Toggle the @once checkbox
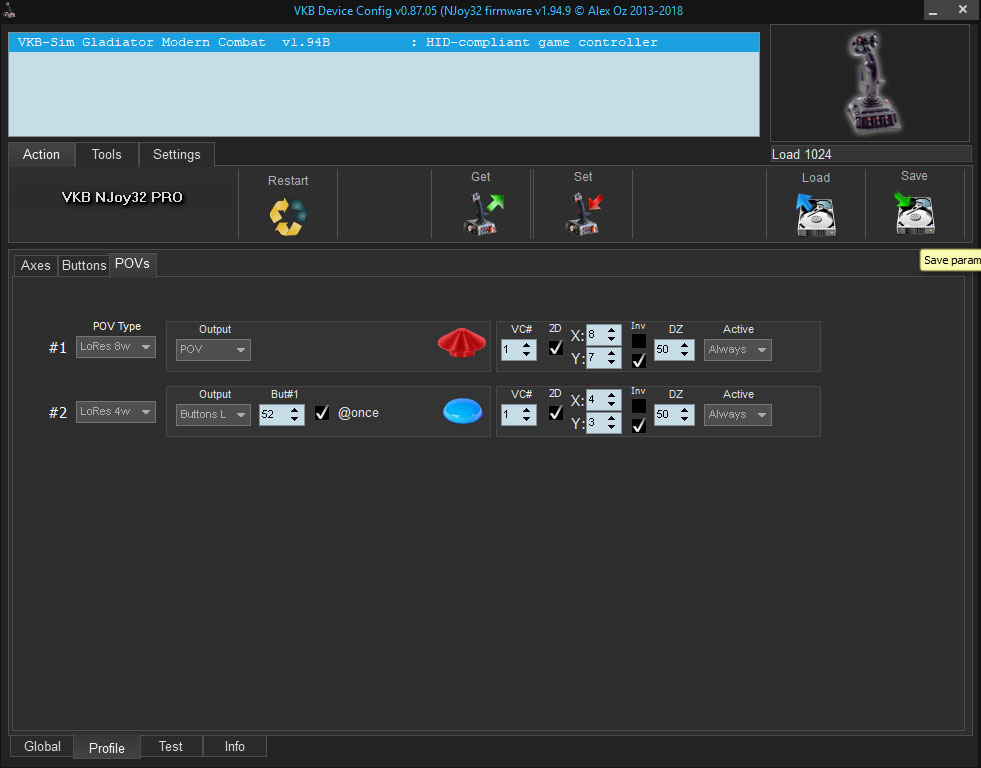Viewport: 981px width, 768px height. click(x=322, y=413)
